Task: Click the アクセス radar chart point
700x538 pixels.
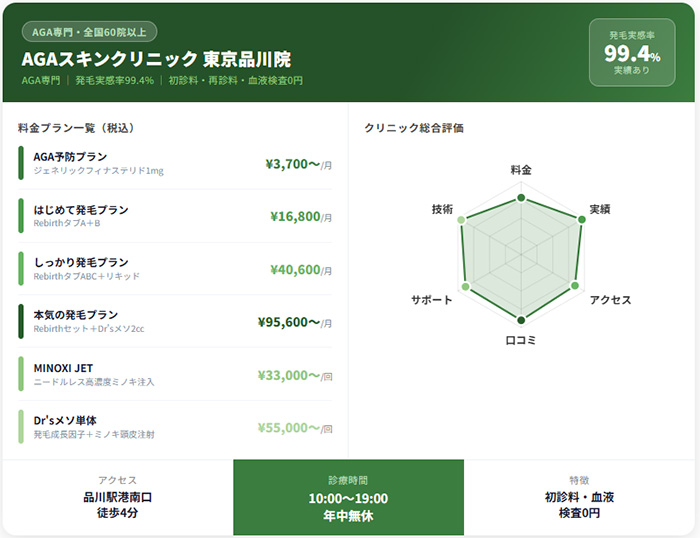Action: (576, 287)
